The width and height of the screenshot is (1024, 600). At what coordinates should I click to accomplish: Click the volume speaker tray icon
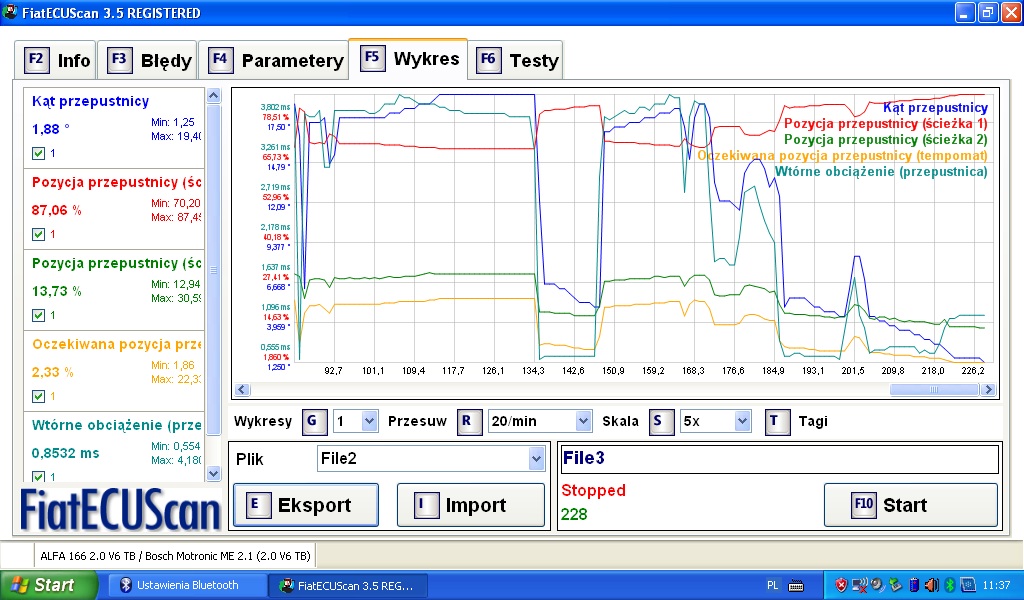click(x=931, y=585)
